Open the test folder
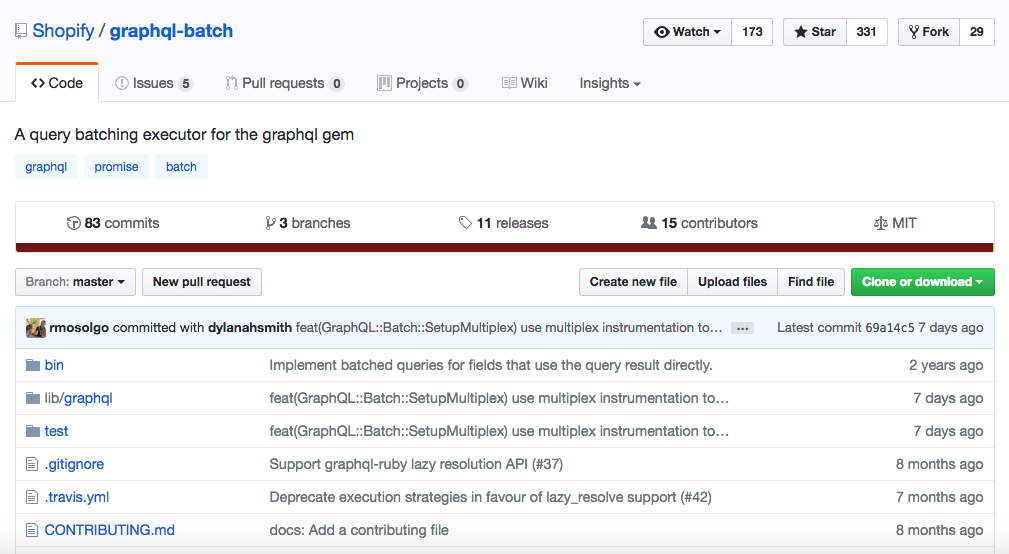This screenshot has height=554, width=1009. (56, 431)
